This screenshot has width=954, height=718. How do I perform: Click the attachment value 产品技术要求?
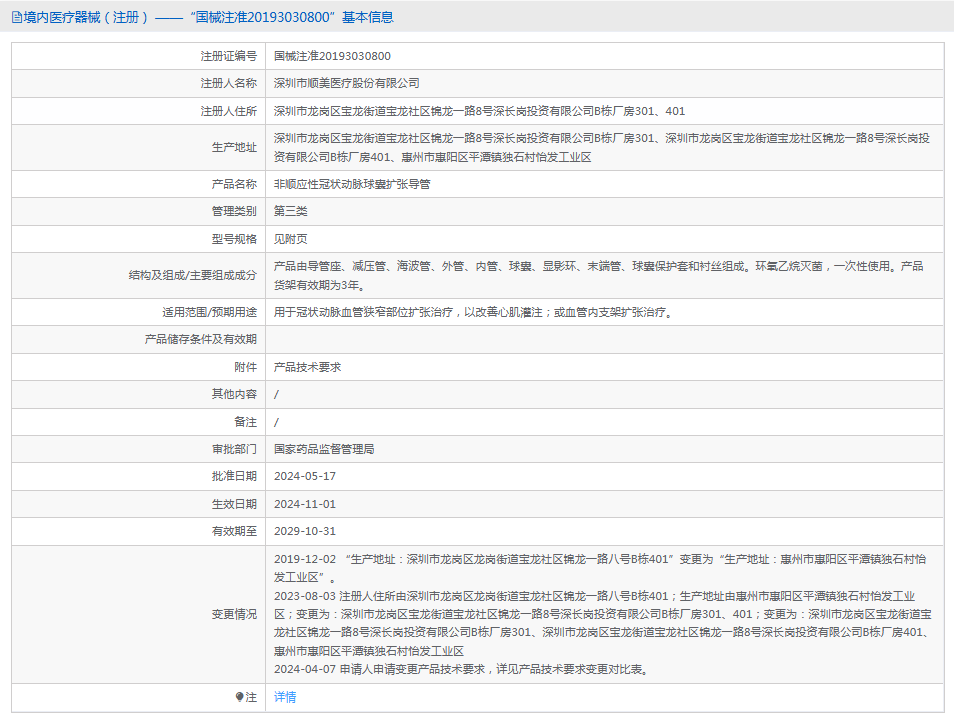pos(307,367)
